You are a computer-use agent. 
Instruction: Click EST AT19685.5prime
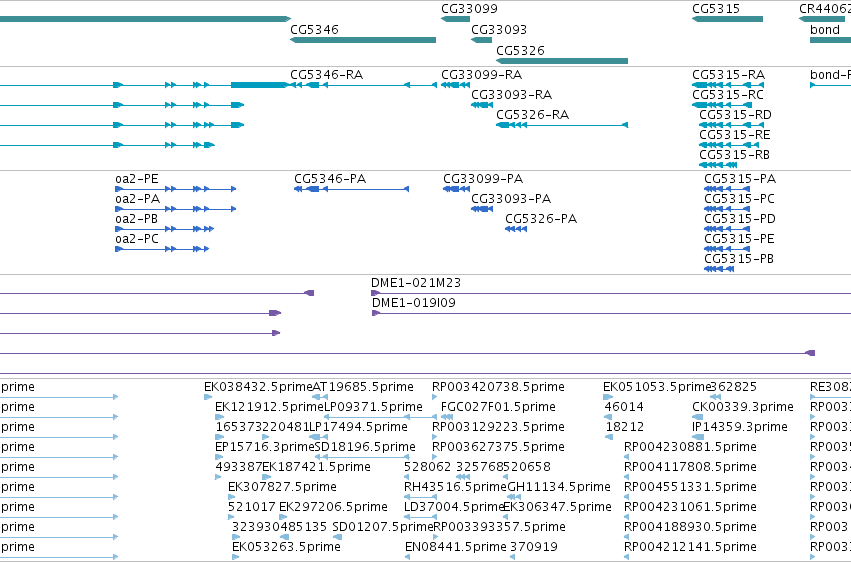[x=320, y=398]
